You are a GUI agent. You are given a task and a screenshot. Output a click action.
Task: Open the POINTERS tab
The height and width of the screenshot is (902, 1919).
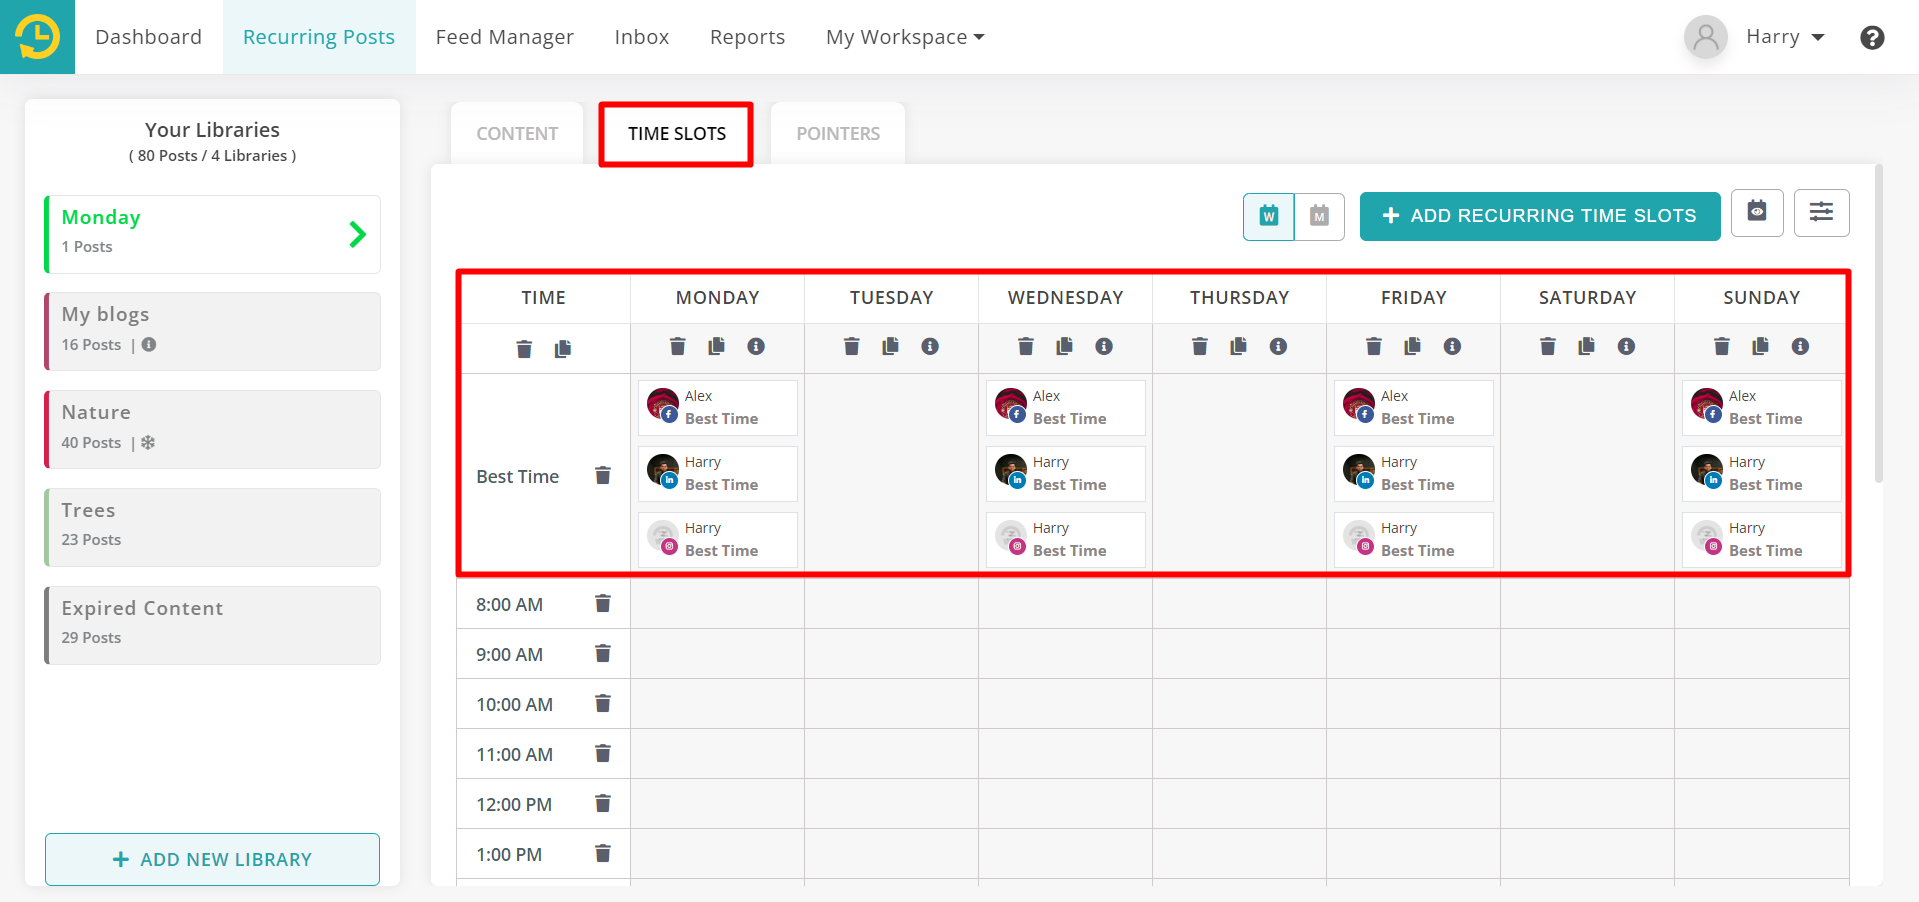point(838,132)
